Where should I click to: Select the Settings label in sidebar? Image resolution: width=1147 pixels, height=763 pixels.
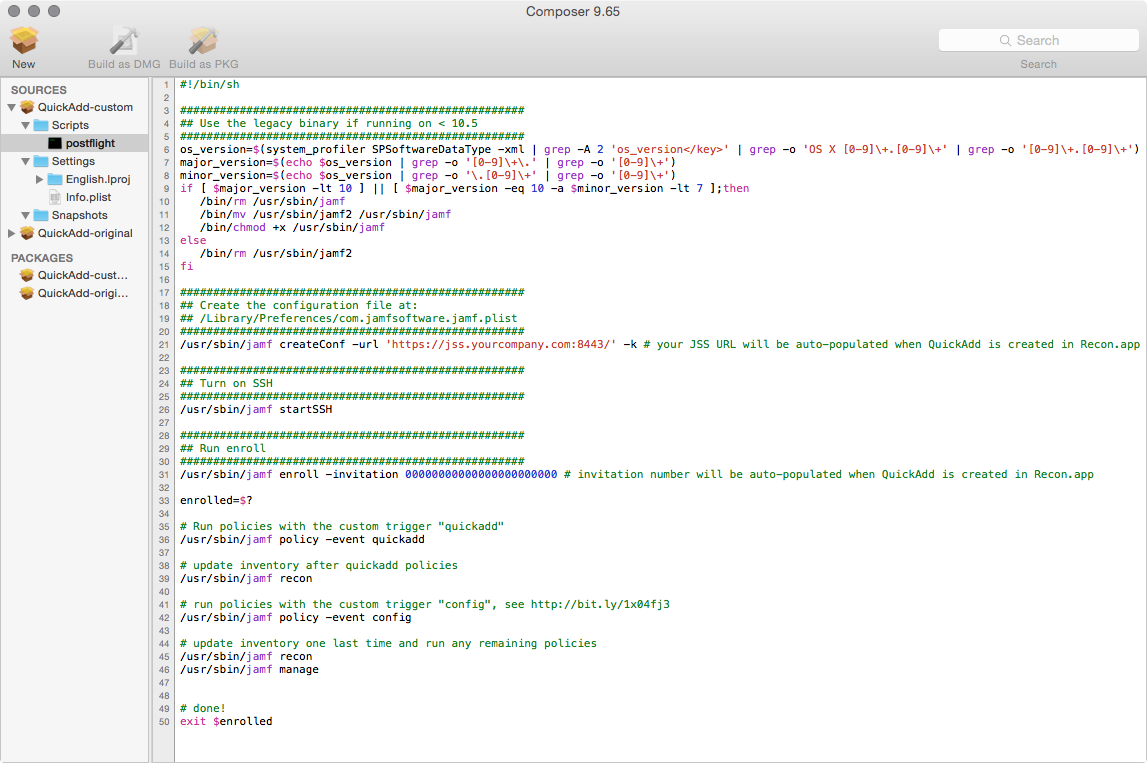pyautogui.click(x=73, y=161)
